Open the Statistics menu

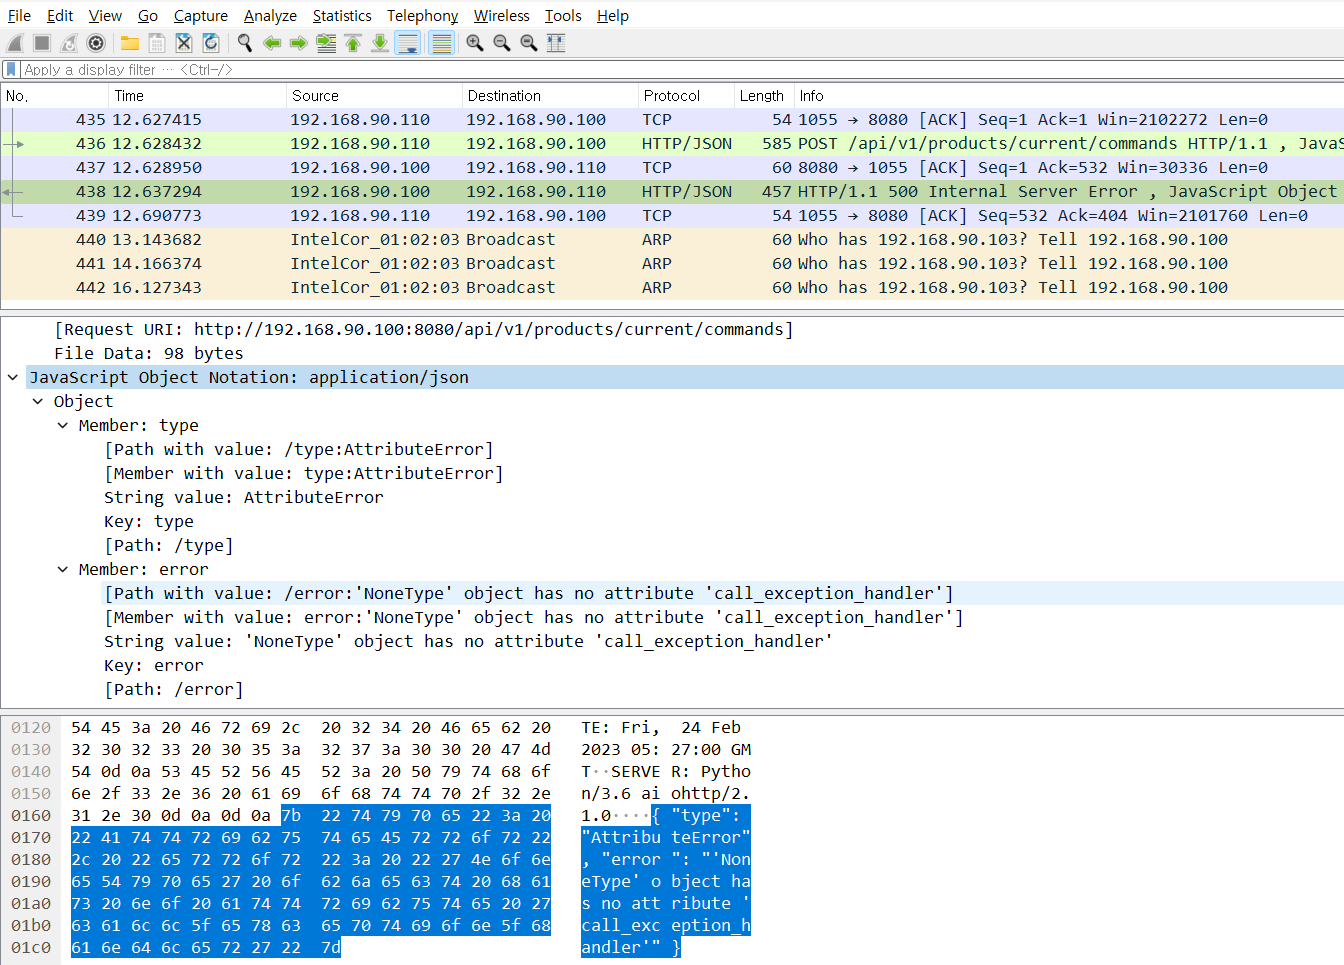click(342, 16)
